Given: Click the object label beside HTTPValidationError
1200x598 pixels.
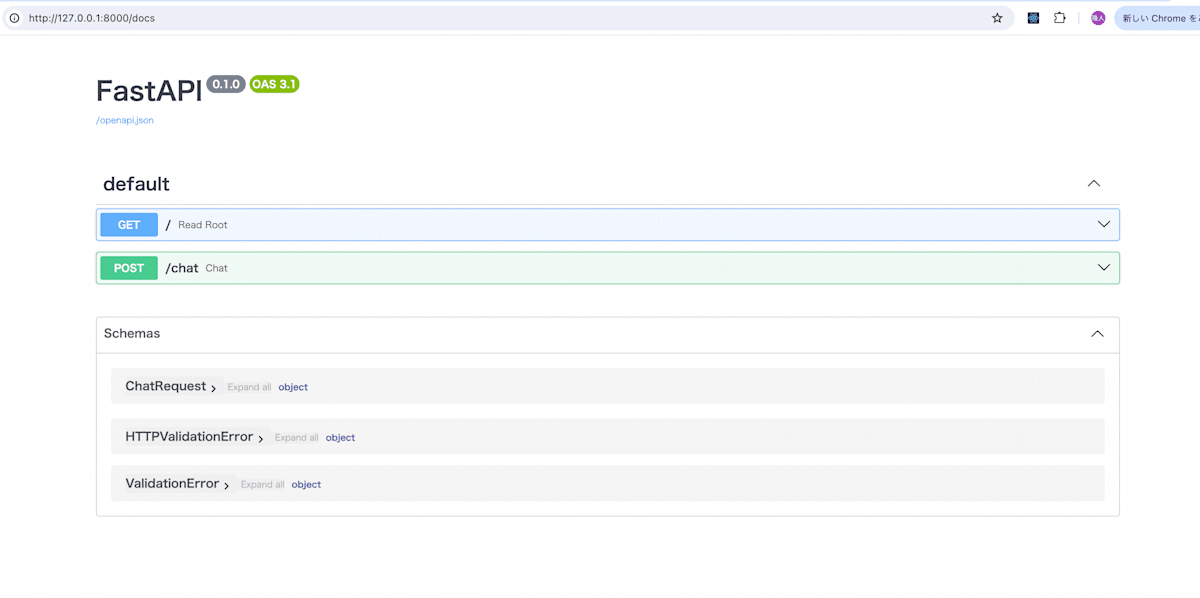Looking at the screenshot, I should point(340,438).
